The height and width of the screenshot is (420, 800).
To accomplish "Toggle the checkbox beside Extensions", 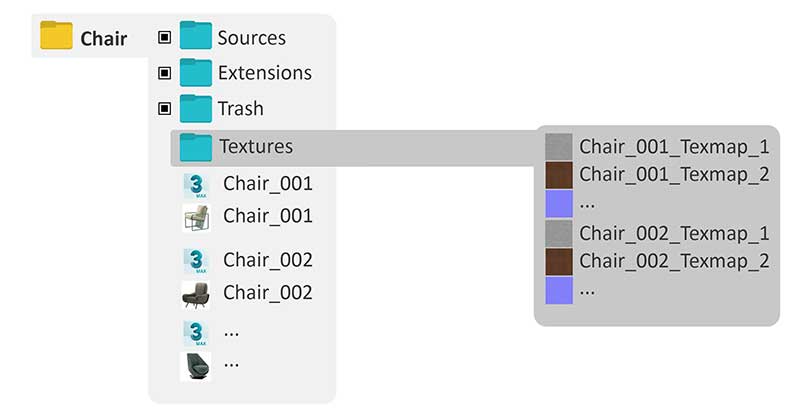I will point(165,73).
